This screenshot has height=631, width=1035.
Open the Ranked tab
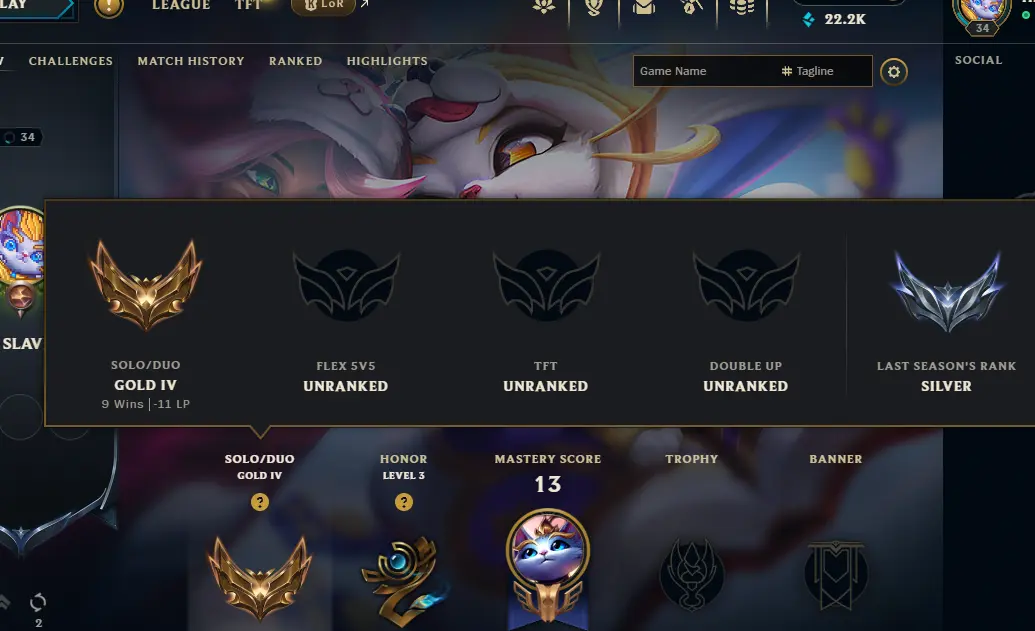296,61
